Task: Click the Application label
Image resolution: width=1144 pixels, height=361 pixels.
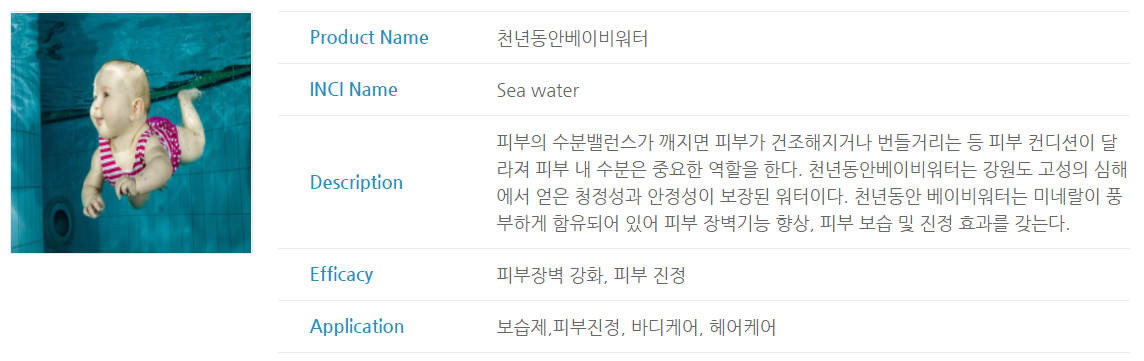Action: [357, 326]
